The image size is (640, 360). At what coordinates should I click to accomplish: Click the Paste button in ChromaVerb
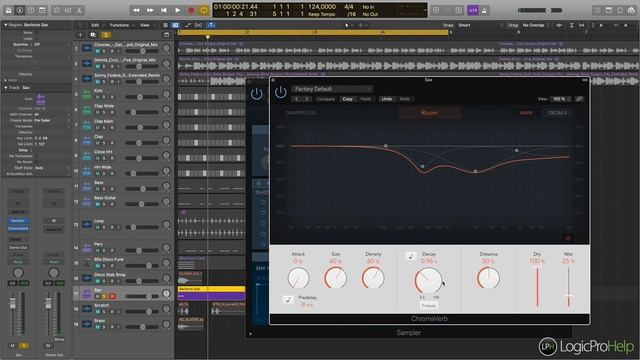366,99
